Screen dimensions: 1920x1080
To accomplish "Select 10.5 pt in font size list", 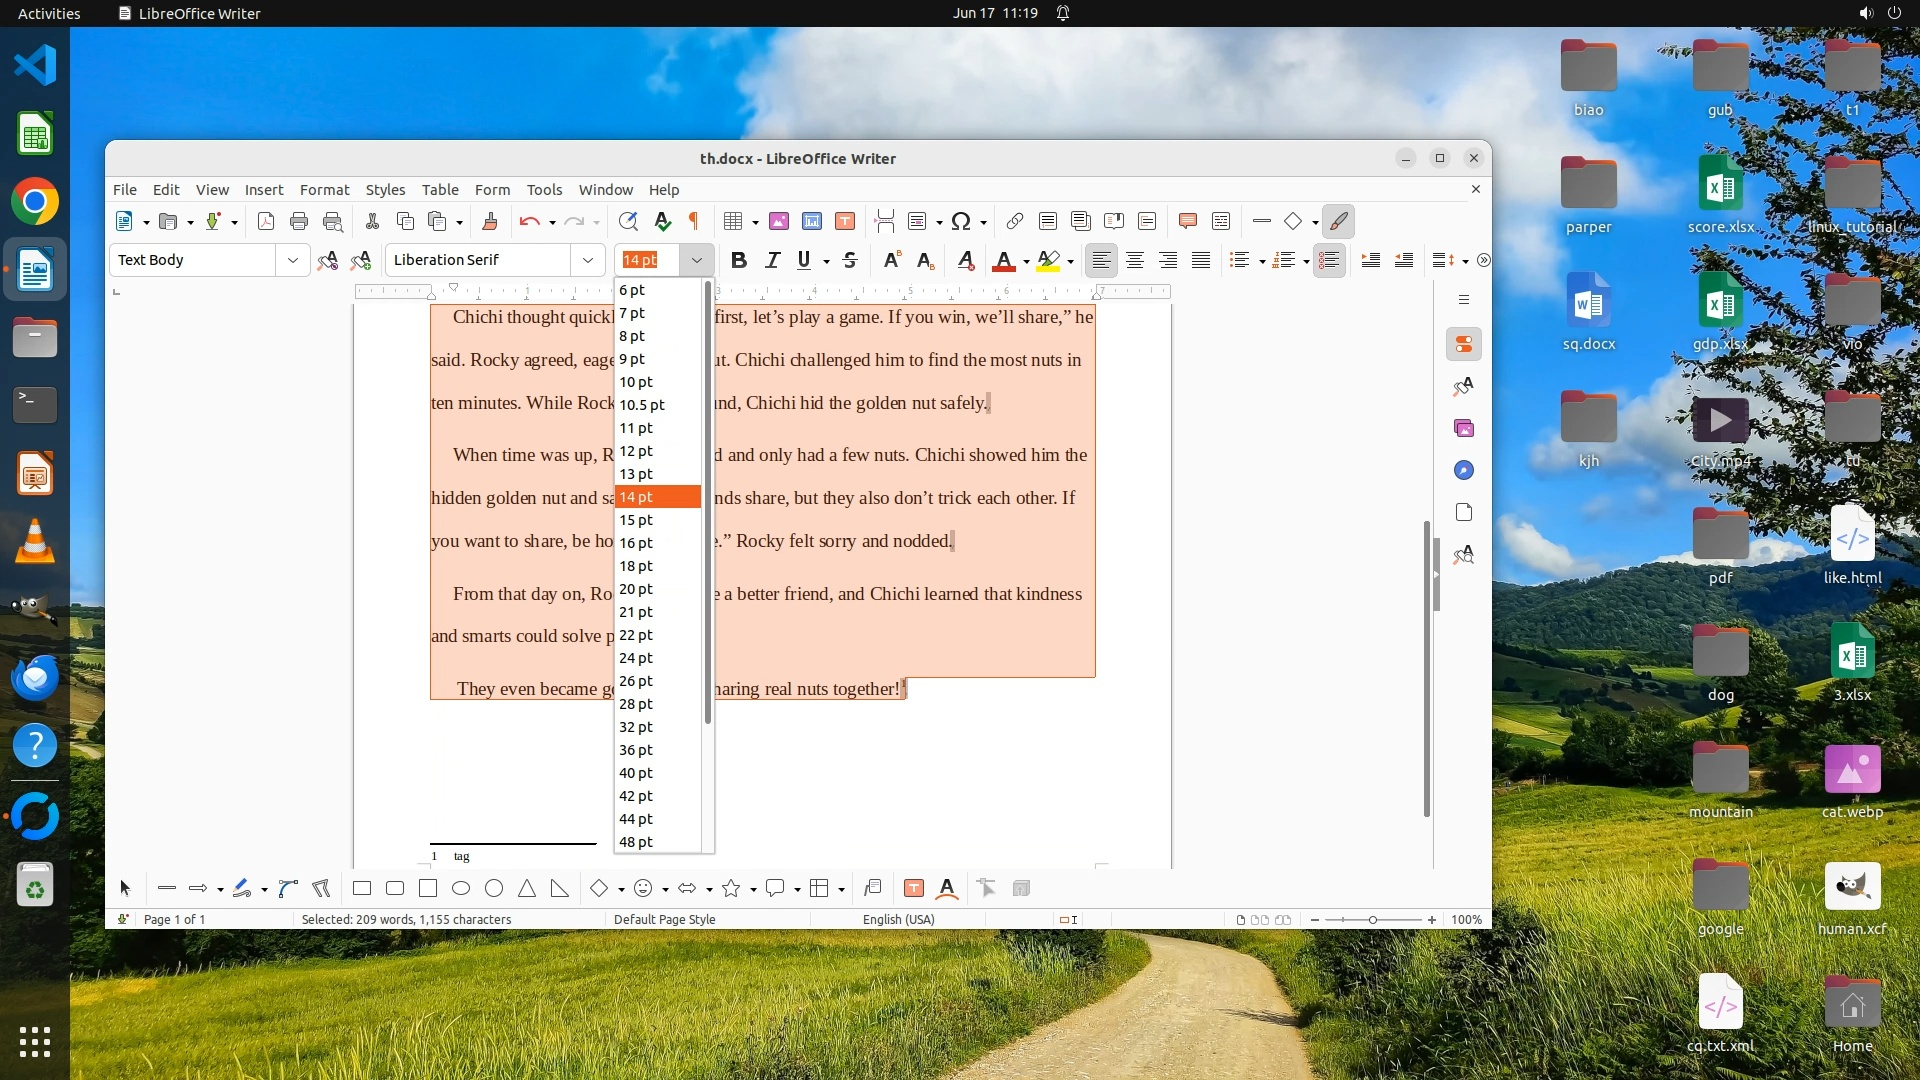I will pyautogui.click(x=642, y=405).
